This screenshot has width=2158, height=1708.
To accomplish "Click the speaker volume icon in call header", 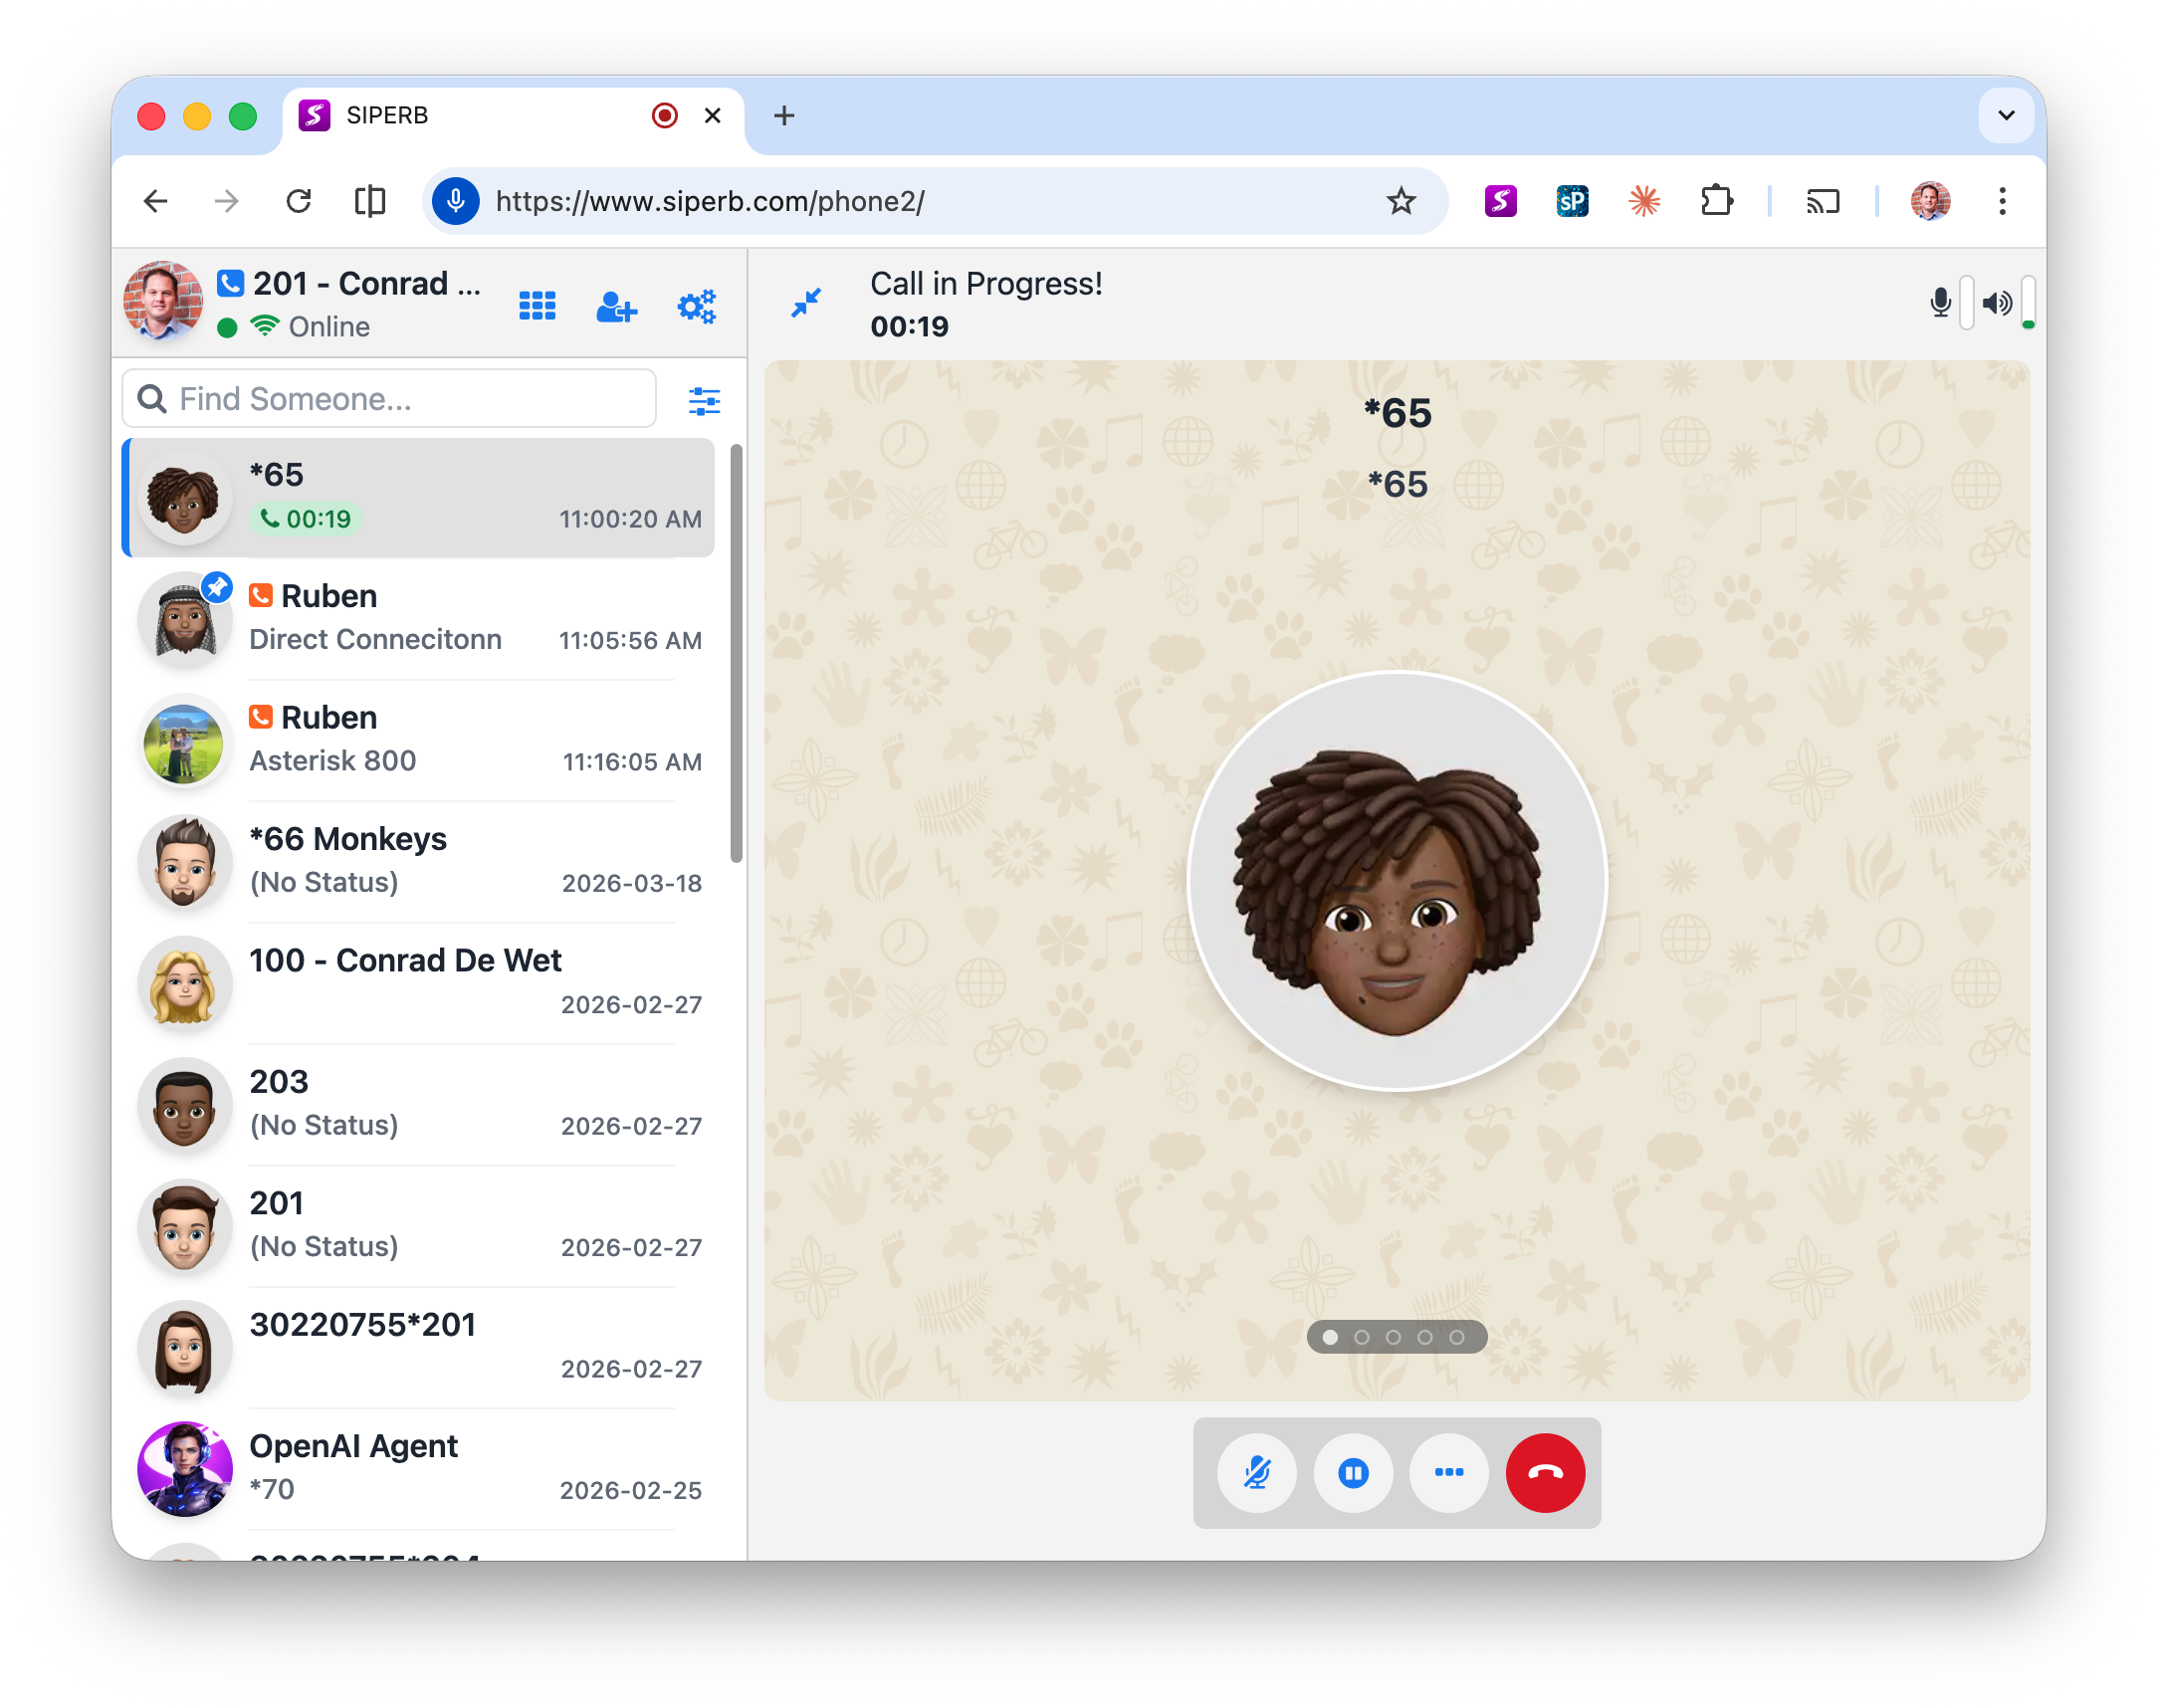I will [1996, 302].
